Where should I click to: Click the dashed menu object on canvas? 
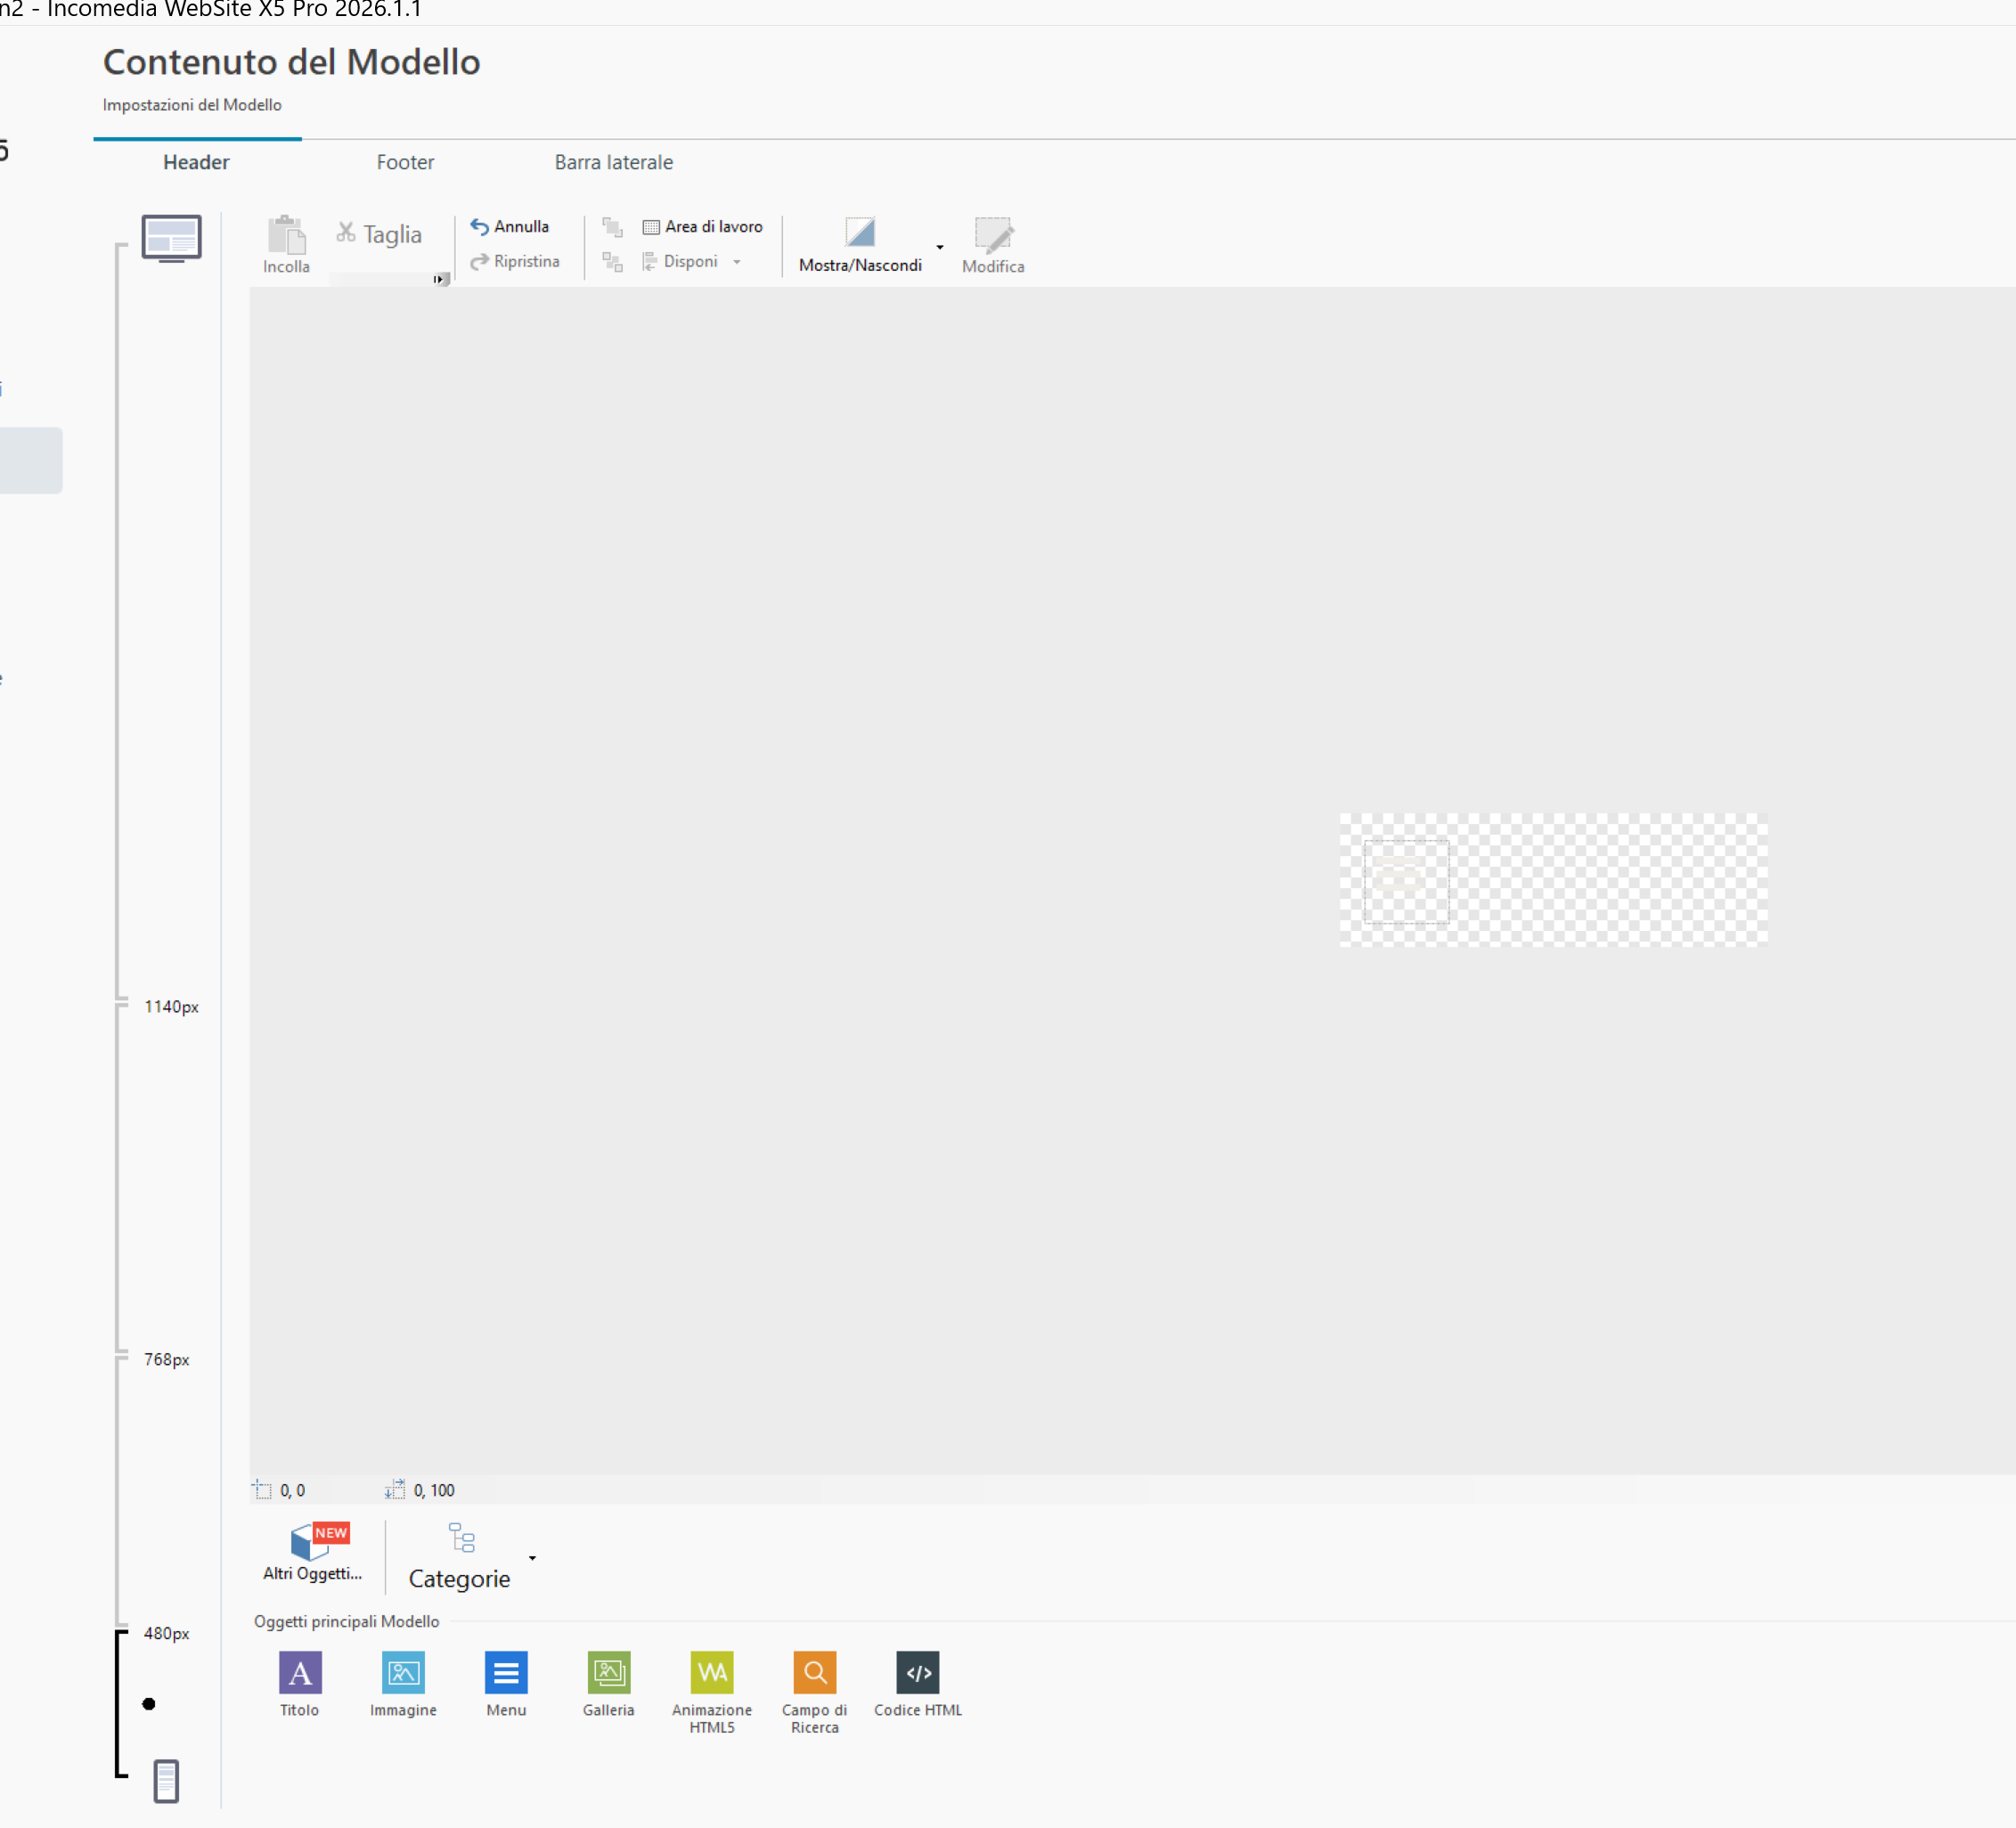(x=1405, y=882)
